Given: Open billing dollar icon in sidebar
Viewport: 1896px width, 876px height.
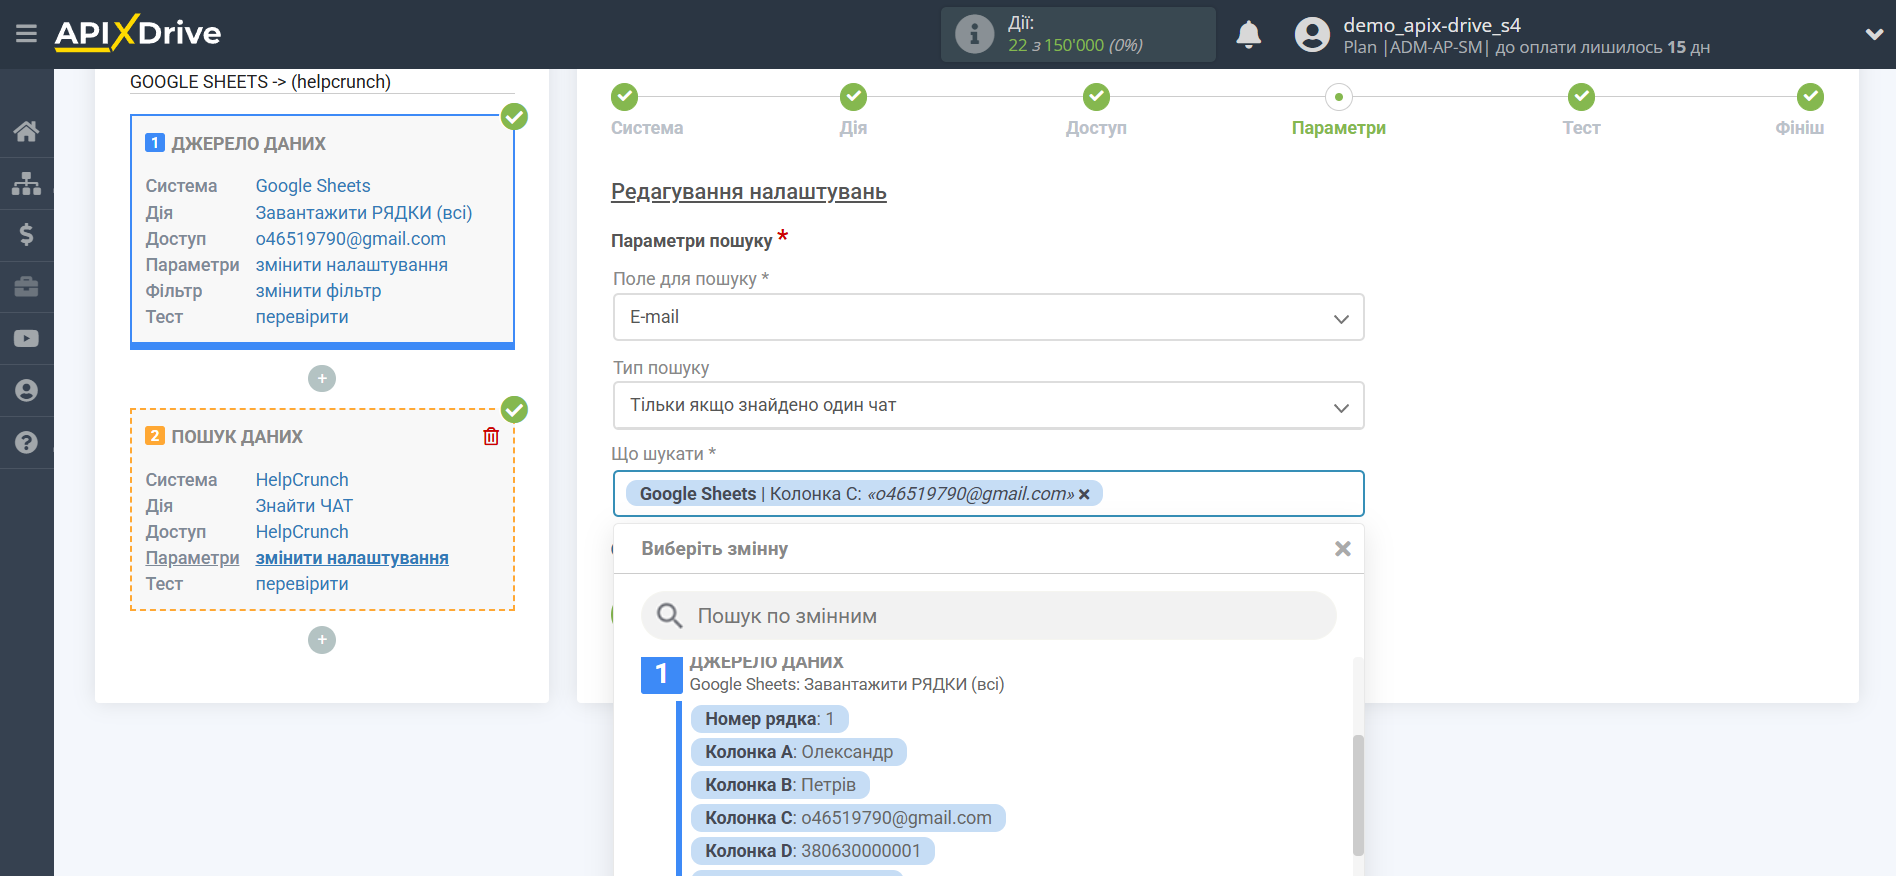Looking at the screenshot, I should tap(26, 235).
